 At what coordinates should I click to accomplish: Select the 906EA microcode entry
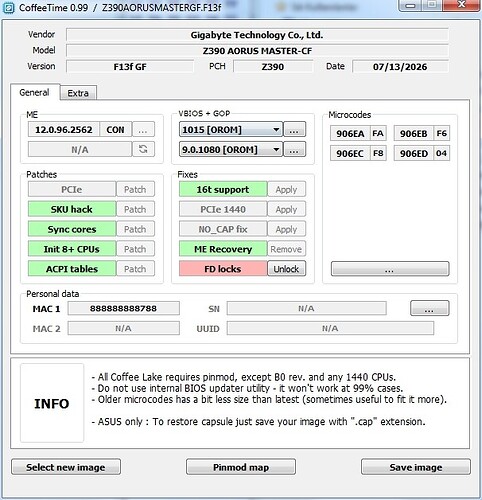(x=350, y=133)
